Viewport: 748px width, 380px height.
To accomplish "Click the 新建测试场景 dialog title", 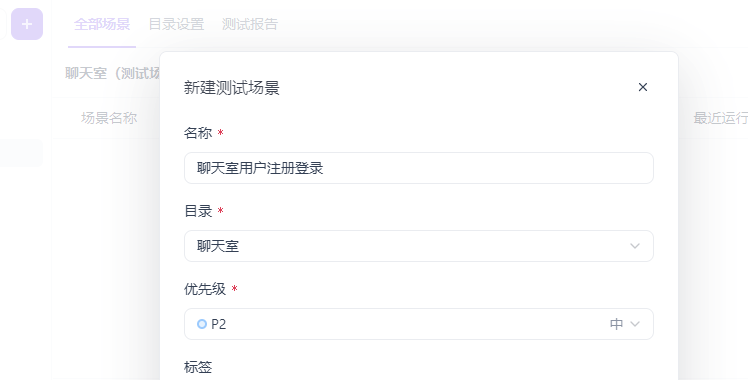I will (x=232, y=88).
